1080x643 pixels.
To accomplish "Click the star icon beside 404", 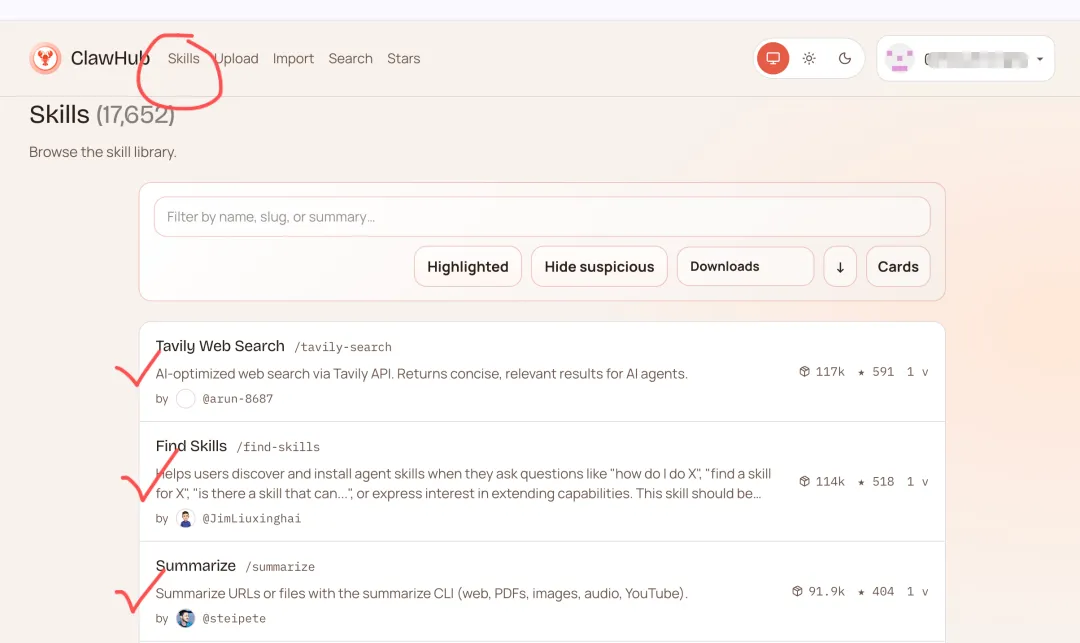I will [x=861, y=592].
